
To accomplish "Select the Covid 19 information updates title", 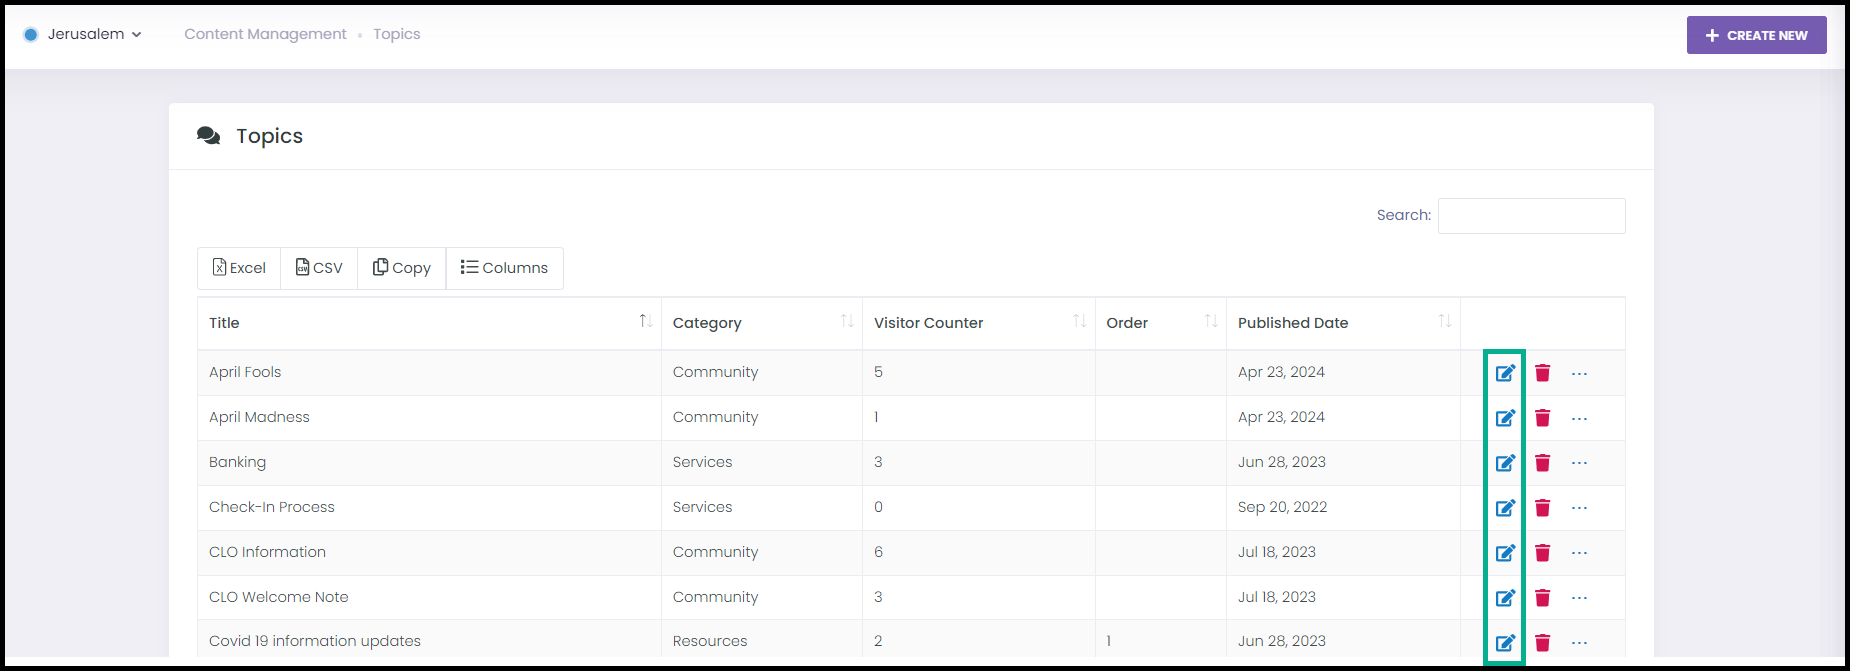I will click(315, 641).
